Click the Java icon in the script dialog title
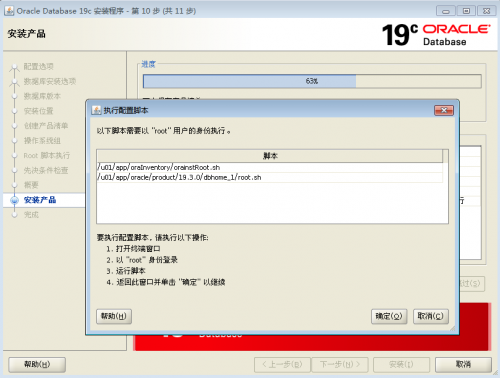Image resolution: width=500 pixels, height=378 pixels. [x=96, y=110]
